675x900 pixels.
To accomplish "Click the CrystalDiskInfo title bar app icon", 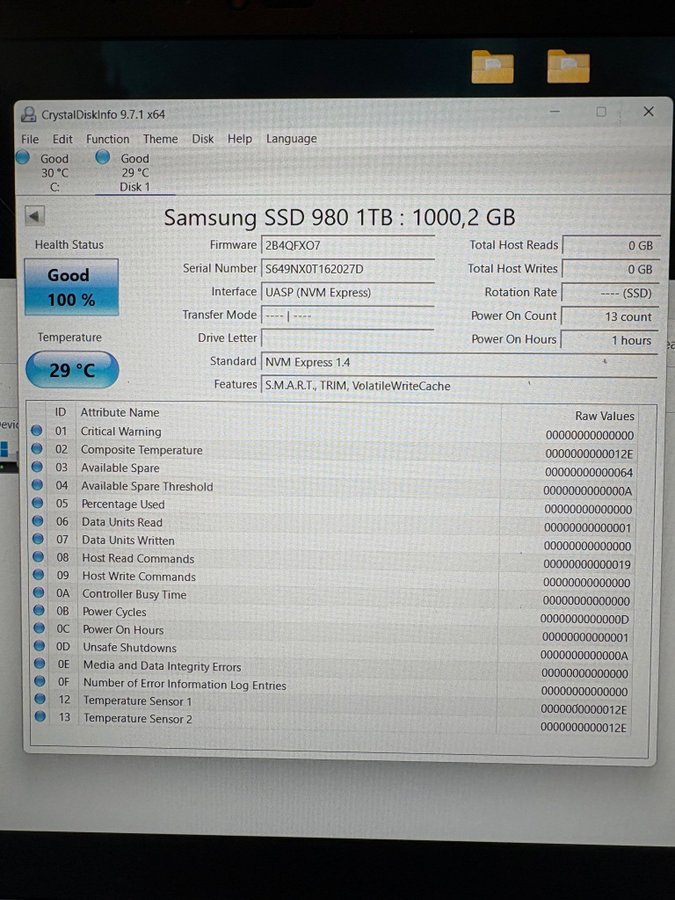I will [28, 114].
